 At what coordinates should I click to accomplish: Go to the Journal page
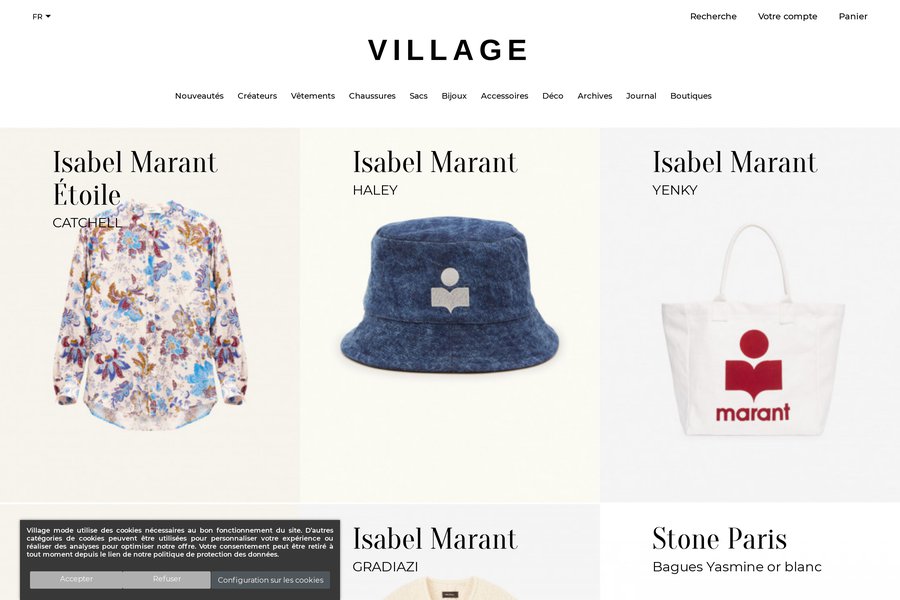click(x=641, y=96)
